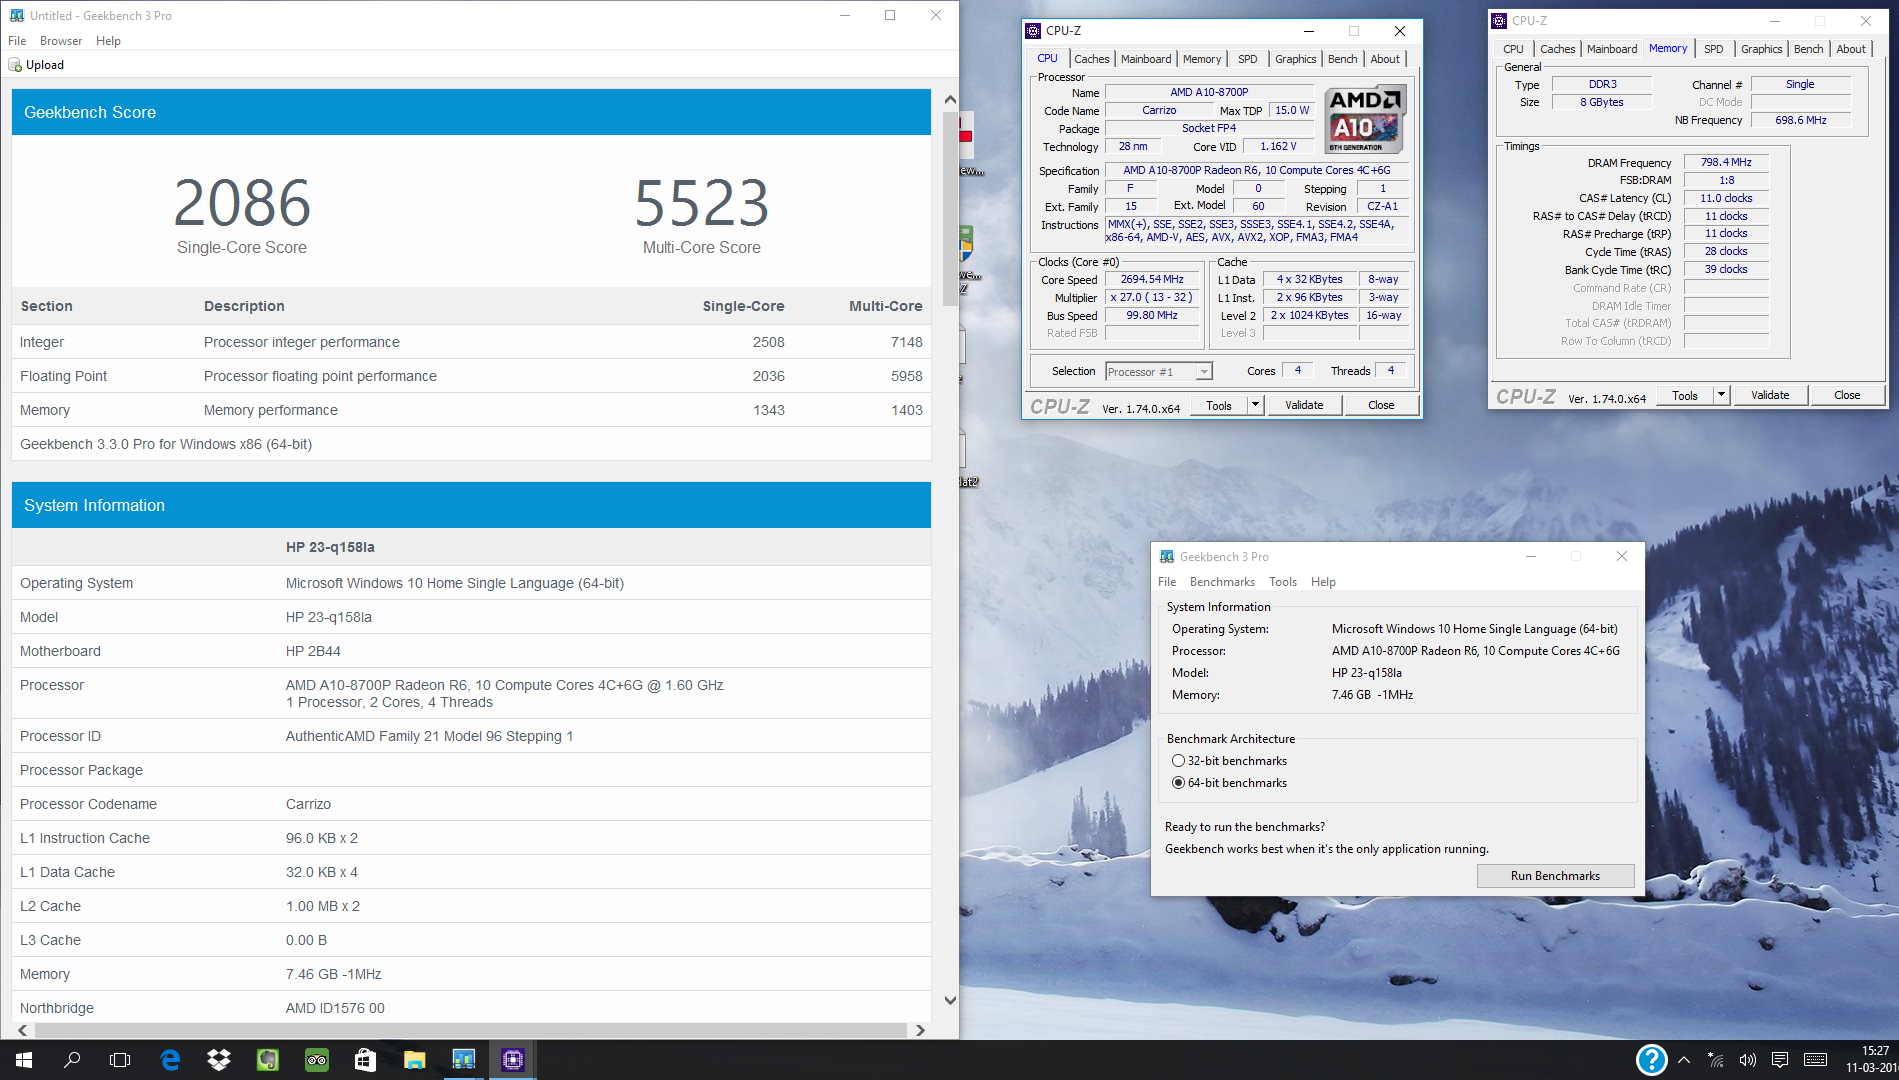Image resolution: width=1899 pixels, height=1080 pixels.
Task: Switch to Graphics tab in CPU-Z CPU window
Action: tap(1295, 59)
